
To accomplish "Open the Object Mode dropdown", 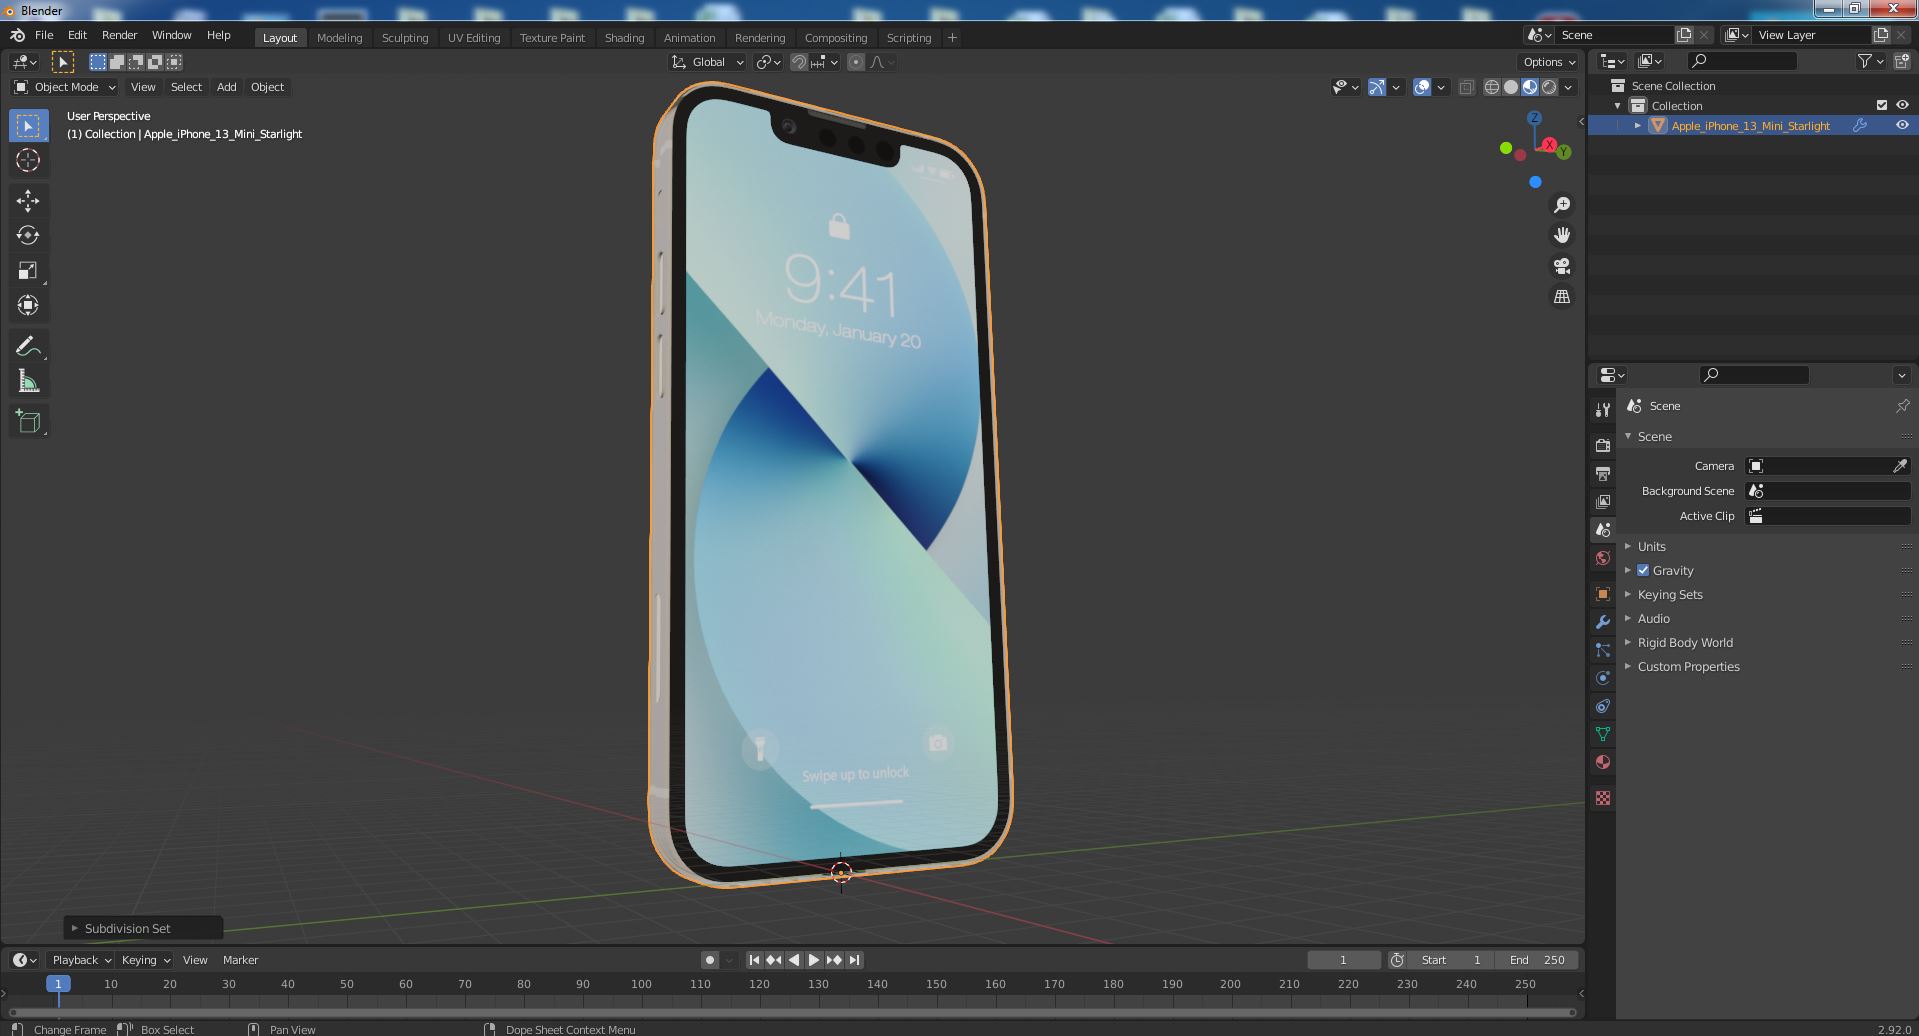I will point(65,87).
